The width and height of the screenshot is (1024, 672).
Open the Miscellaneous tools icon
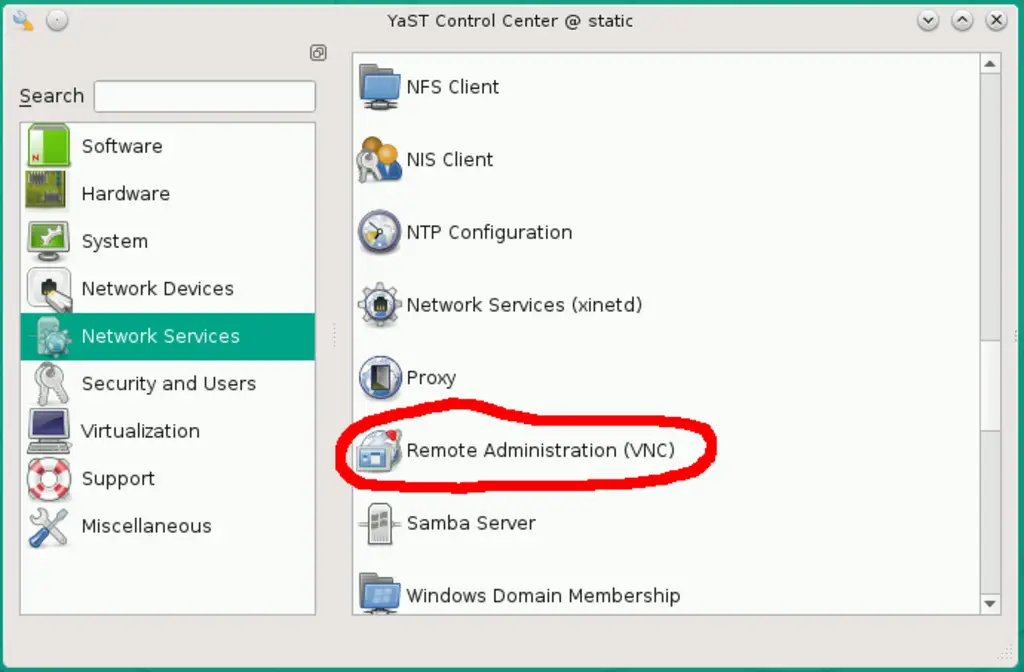tap(48, 526)
